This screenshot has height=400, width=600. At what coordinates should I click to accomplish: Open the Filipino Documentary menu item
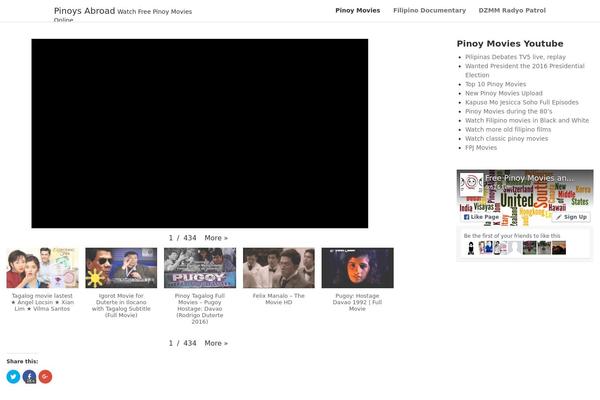tap(429, 11)
